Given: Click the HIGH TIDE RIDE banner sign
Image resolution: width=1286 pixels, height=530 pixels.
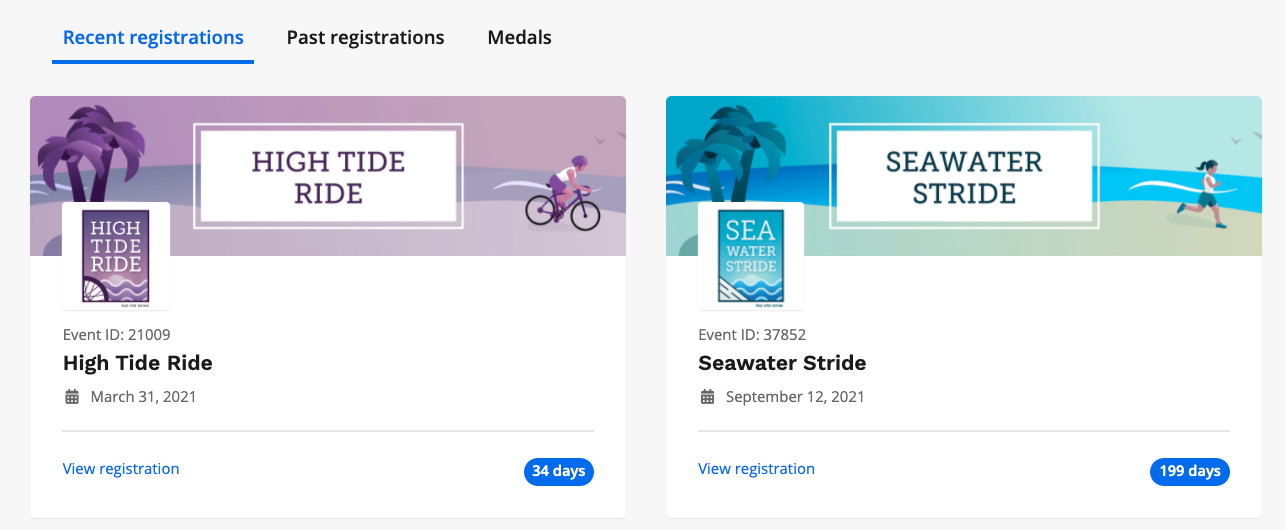Looking at the screenshot, I should 328,176.
